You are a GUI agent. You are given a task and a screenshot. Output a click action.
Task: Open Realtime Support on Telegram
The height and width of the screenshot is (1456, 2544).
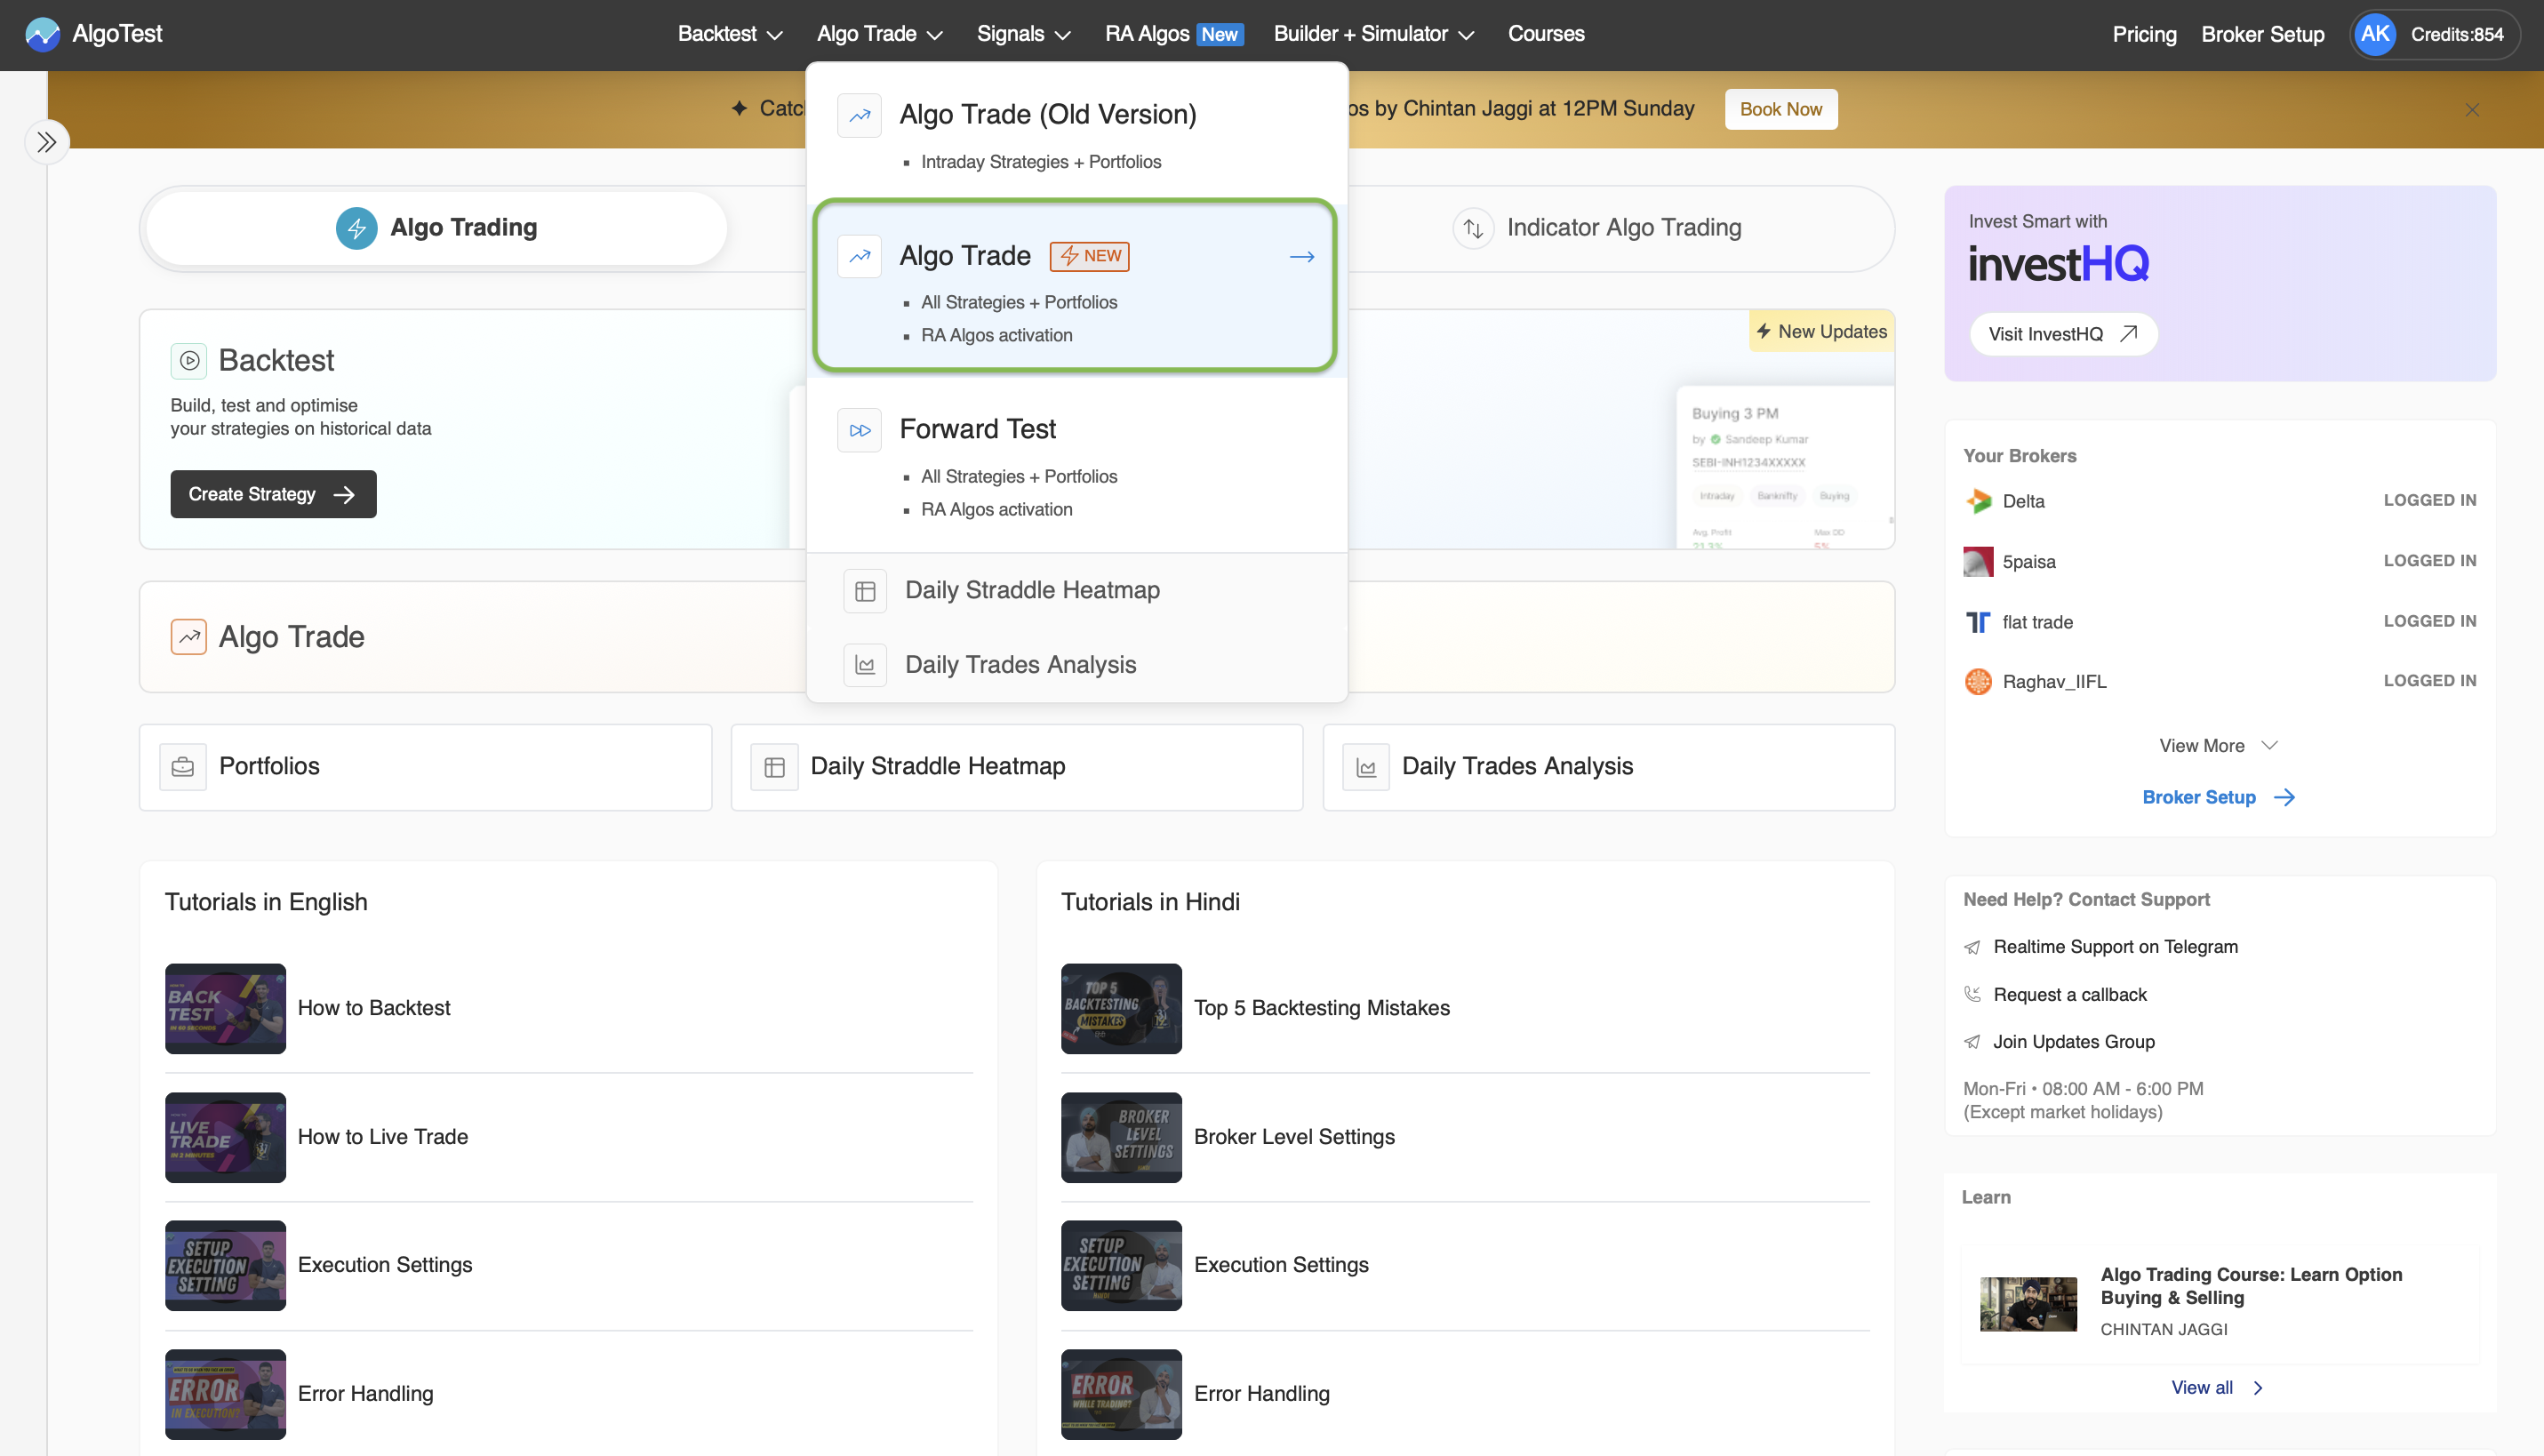click(2114, 947)
